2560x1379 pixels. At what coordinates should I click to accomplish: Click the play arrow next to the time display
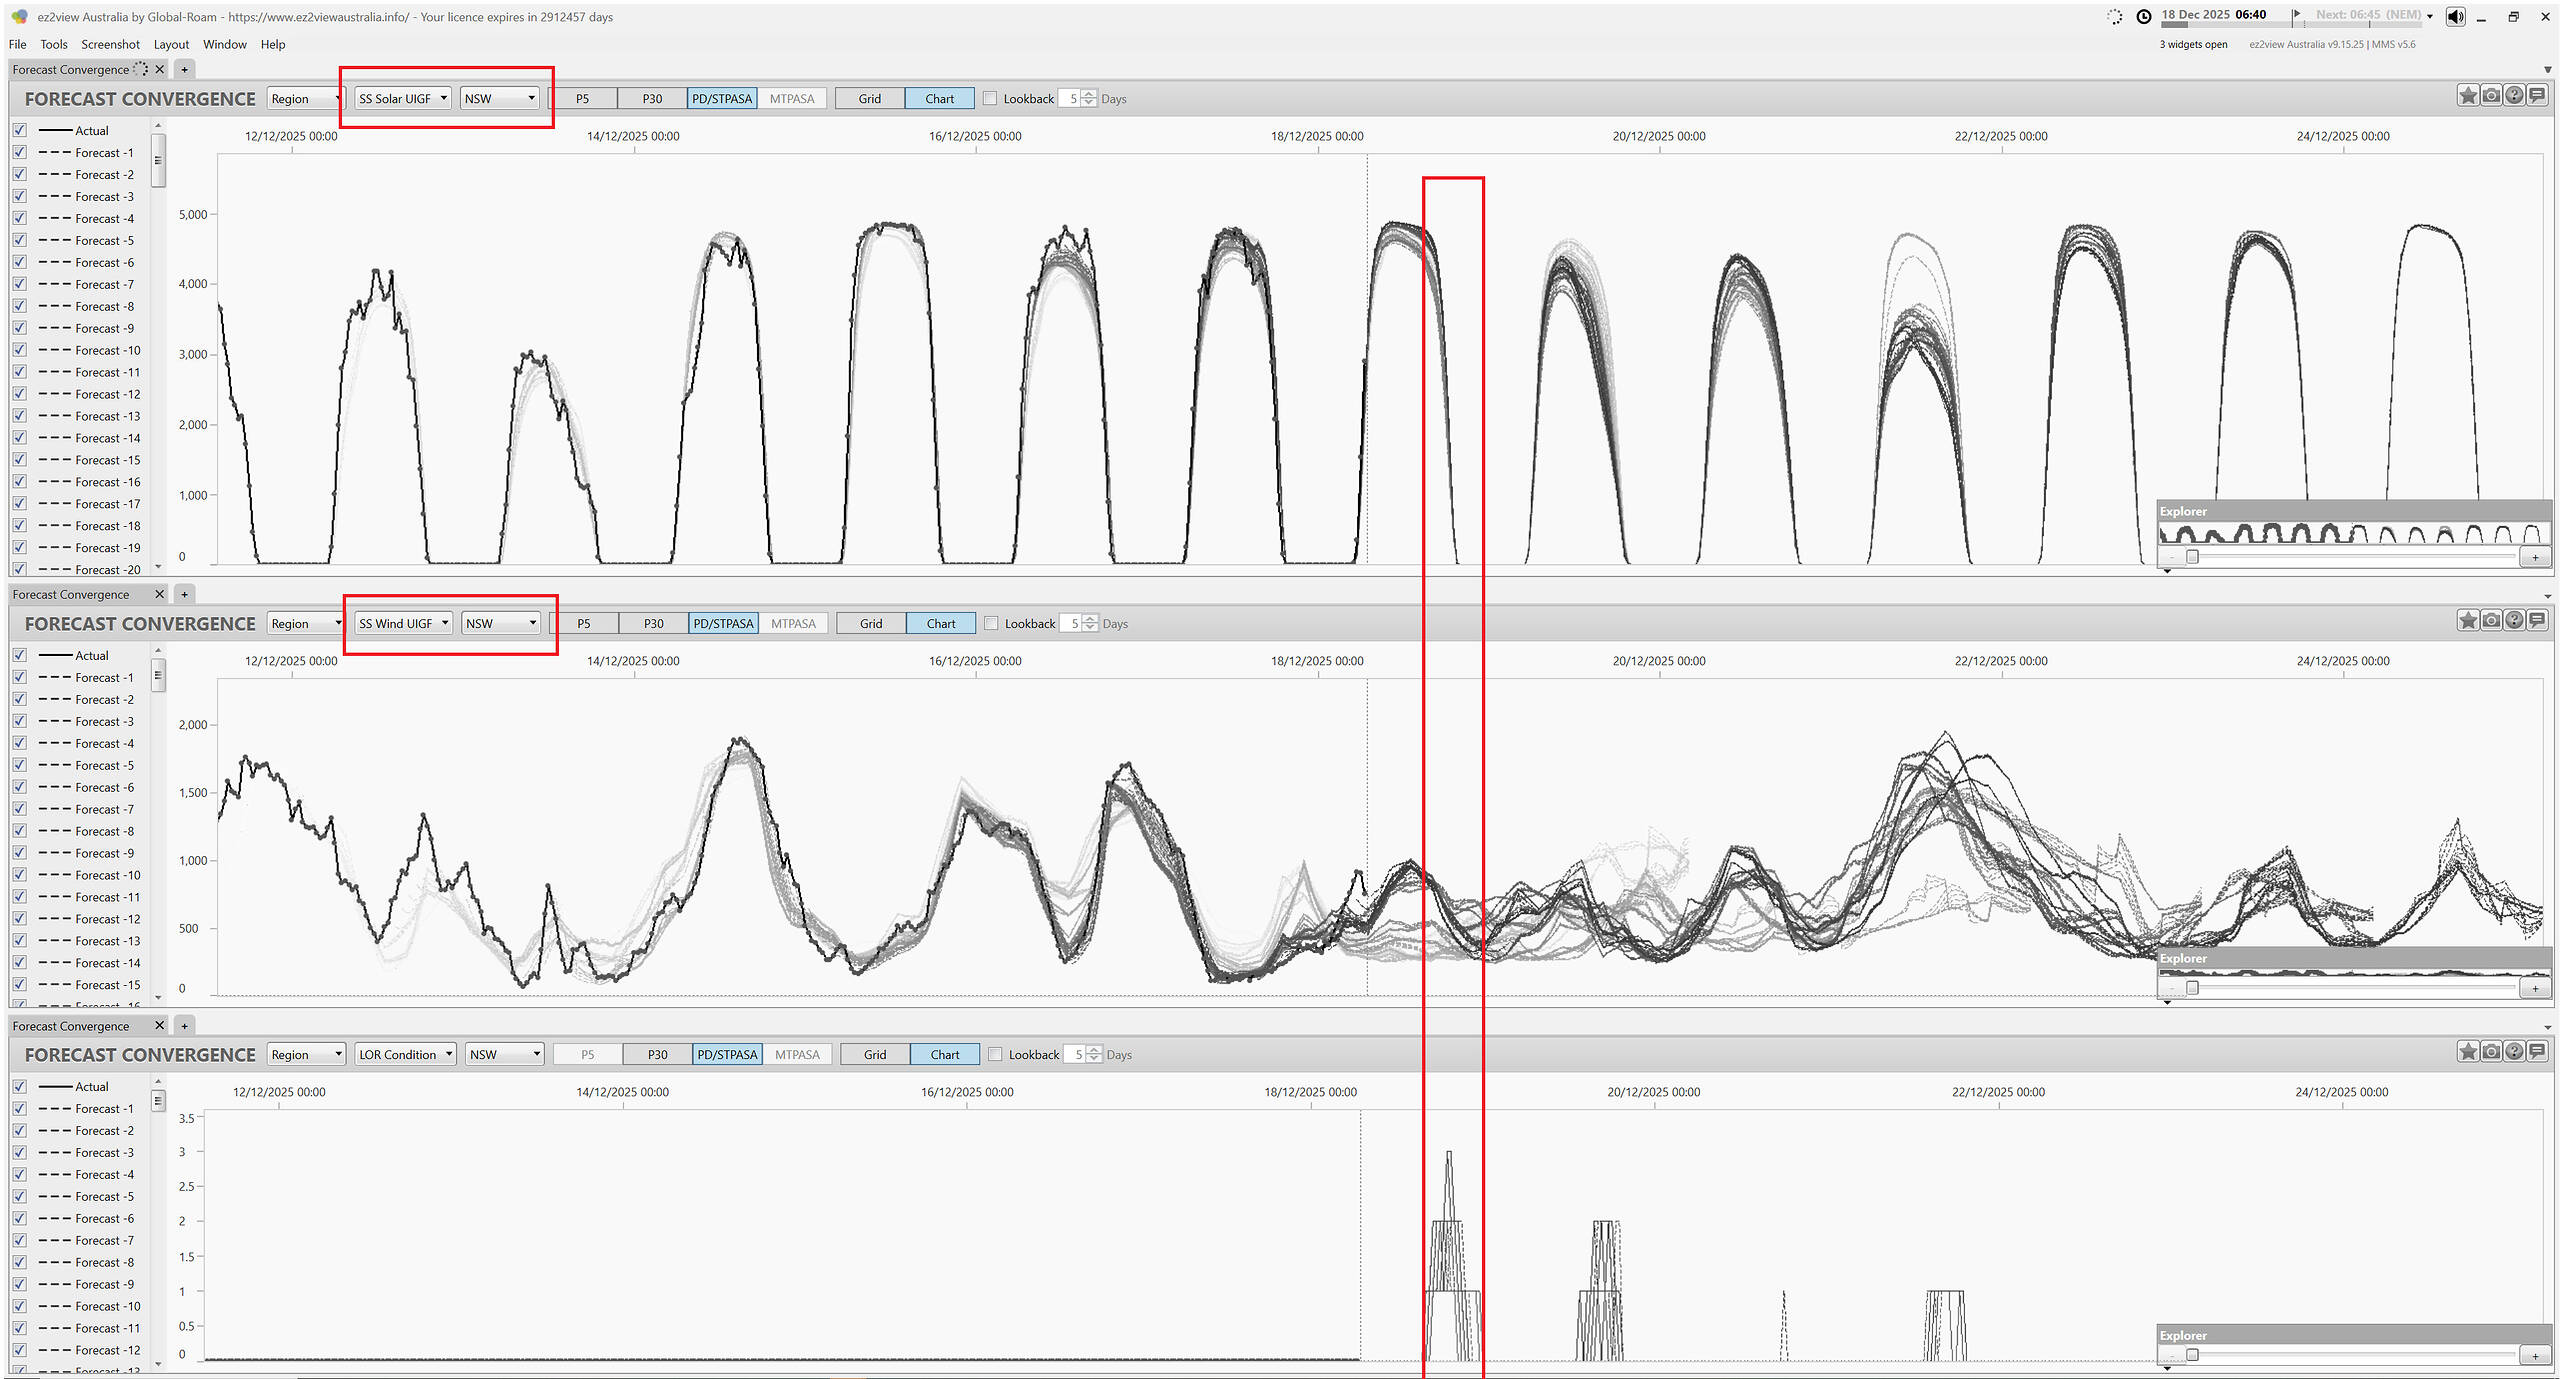(x=2296, y=15)
